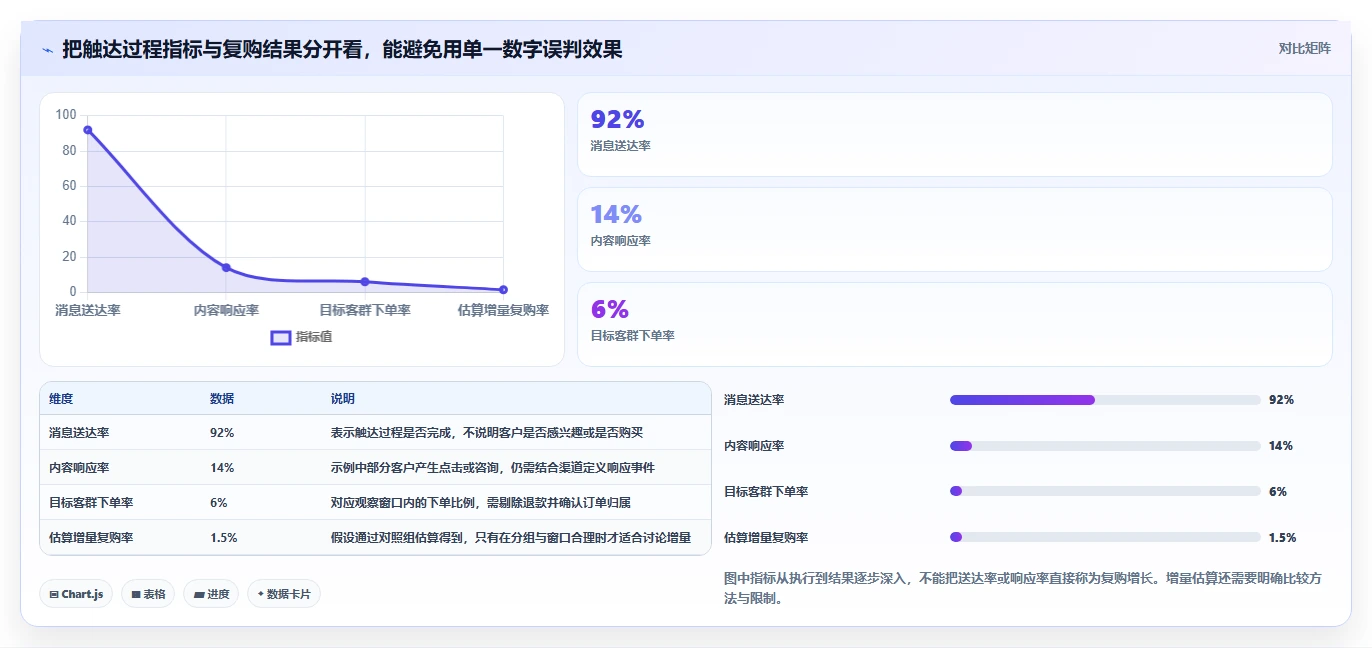Click the 1.5% value in the table
Image resolution: width=1372 pixels, height=648 pixels.
[224, 538]
